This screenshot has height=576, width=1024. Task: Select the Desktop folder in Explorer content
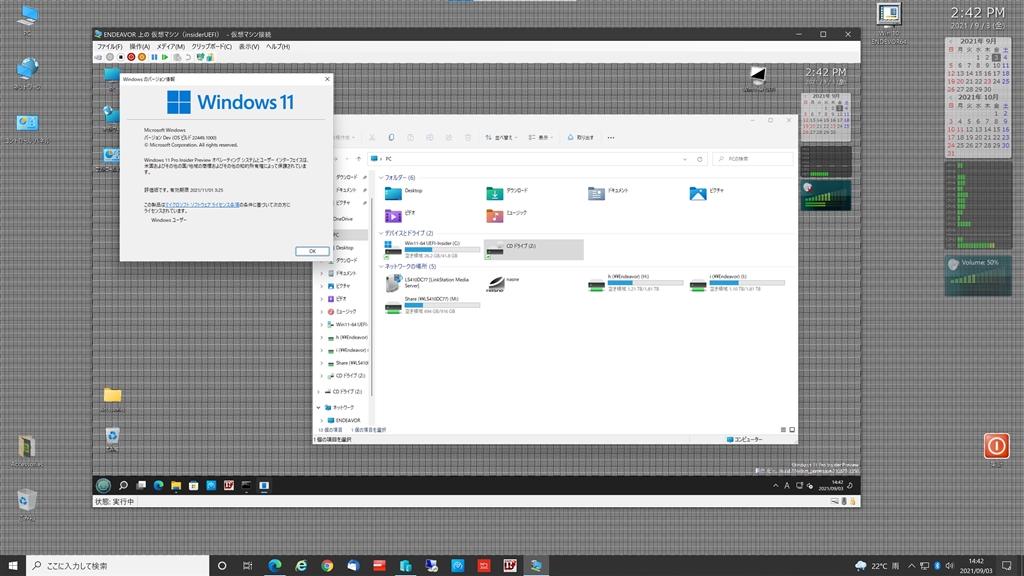[404, 193]
